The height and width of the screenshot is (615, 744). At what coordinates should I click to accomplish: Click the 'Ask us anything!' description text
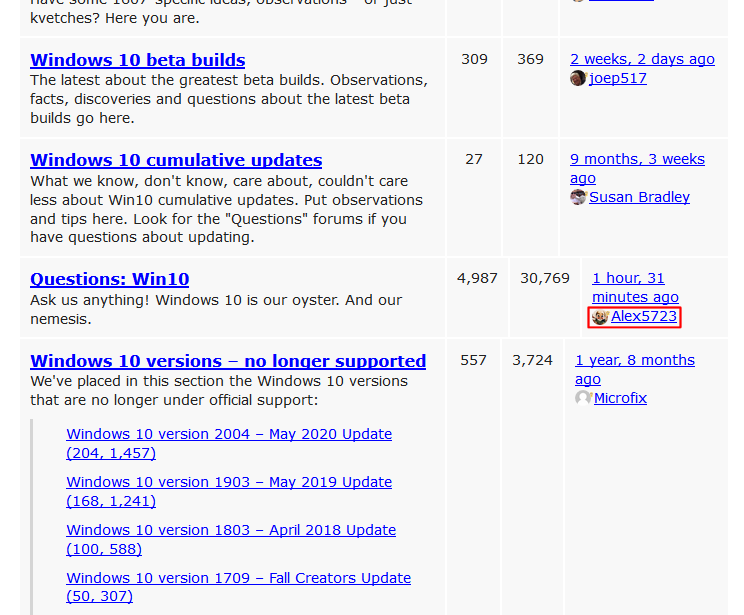tap(216, 310)
